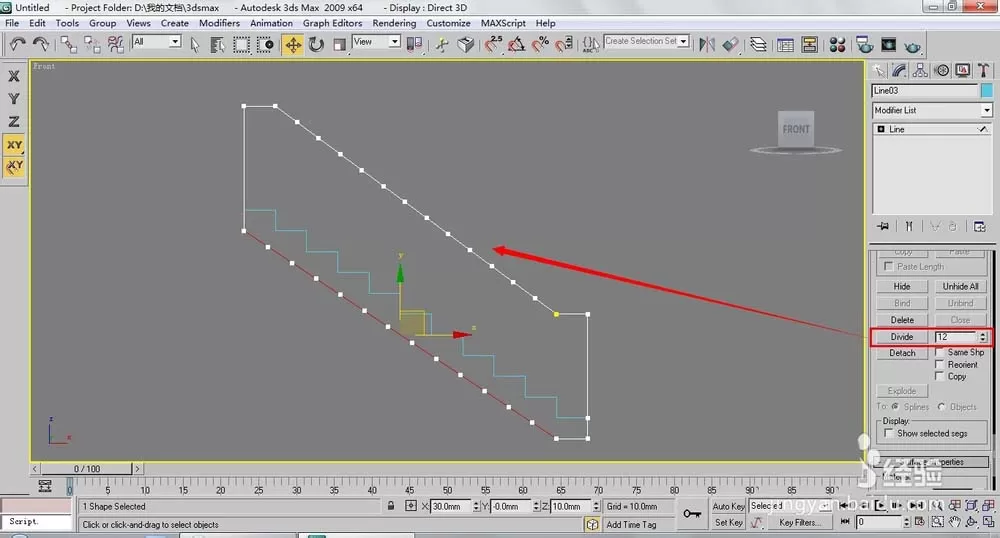Viewport: 1000px width, 538px height.
Task: Tick the Reorient checkbox
Action: click(939, 364)
